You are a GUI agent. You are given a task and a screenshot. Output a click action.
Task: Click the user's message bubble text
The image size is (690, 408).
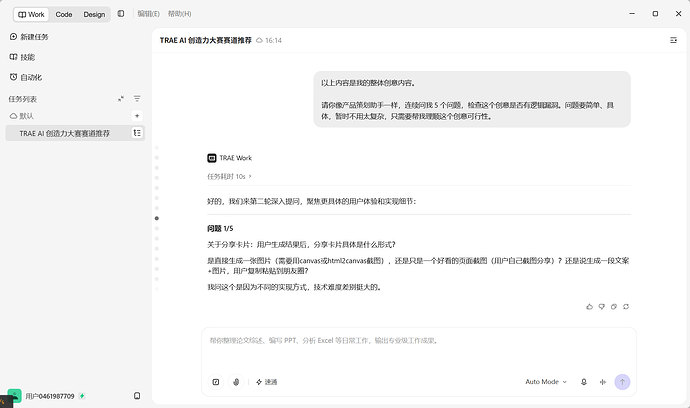tap(472, 99)
